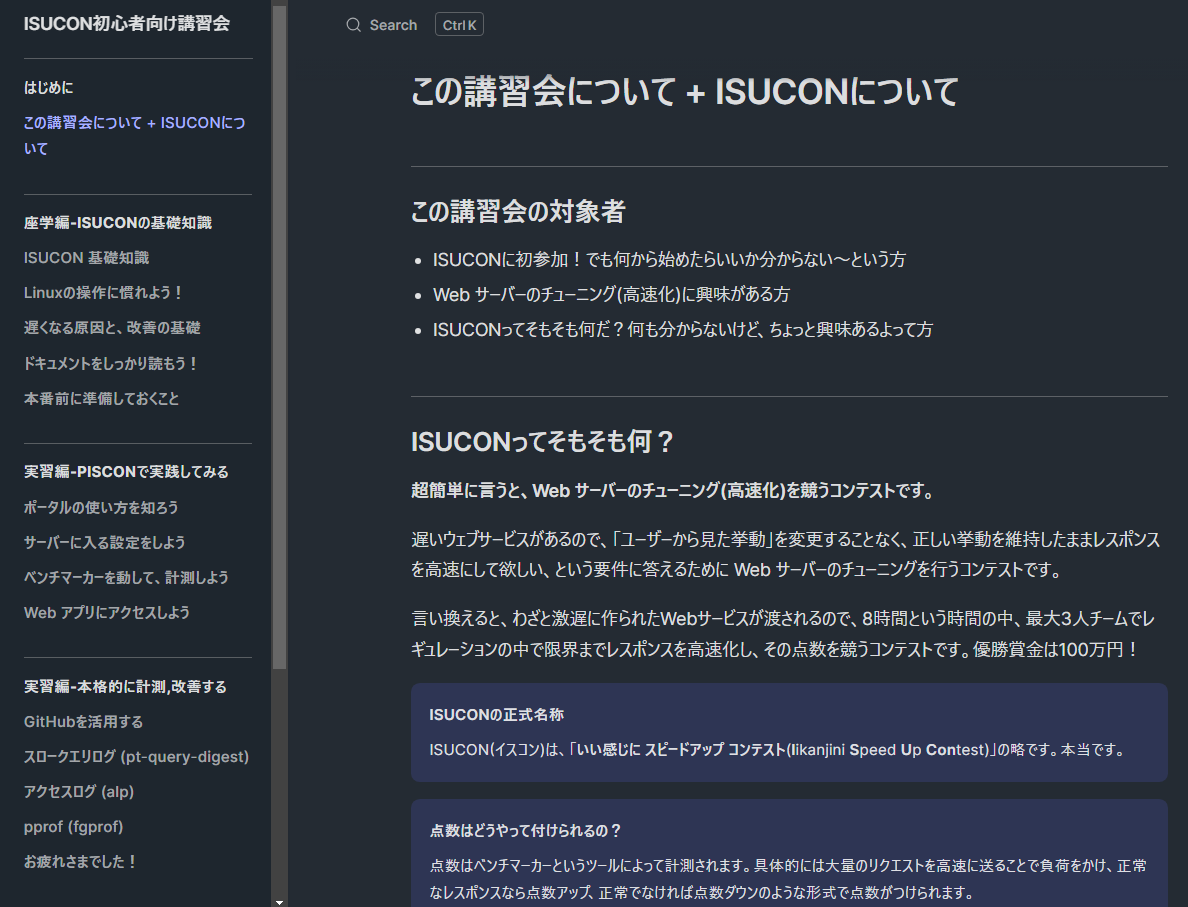Click the この講習会の対象者 heading
This screenshot has width=1188, height=907.
pos(518,211)
